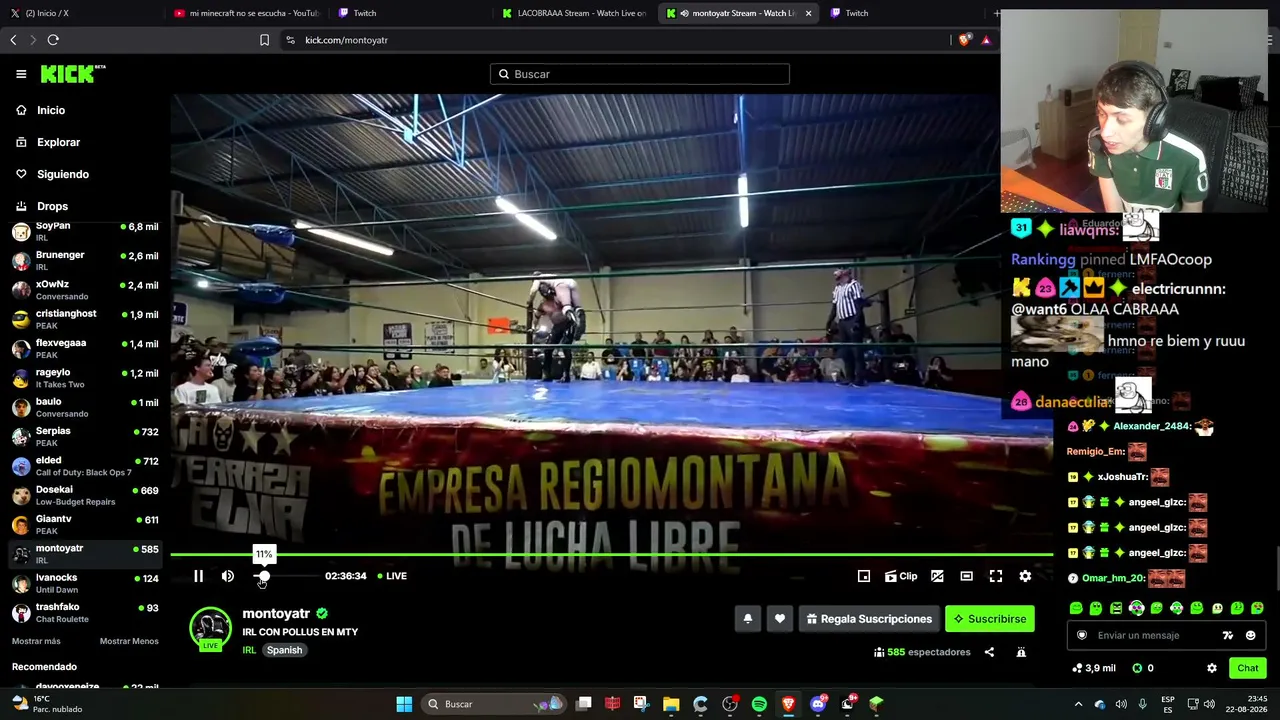The width and height of the screenshot is (1280, 720).
Task: Open File Explorer from the taskbar
Action: pos(671,704)
